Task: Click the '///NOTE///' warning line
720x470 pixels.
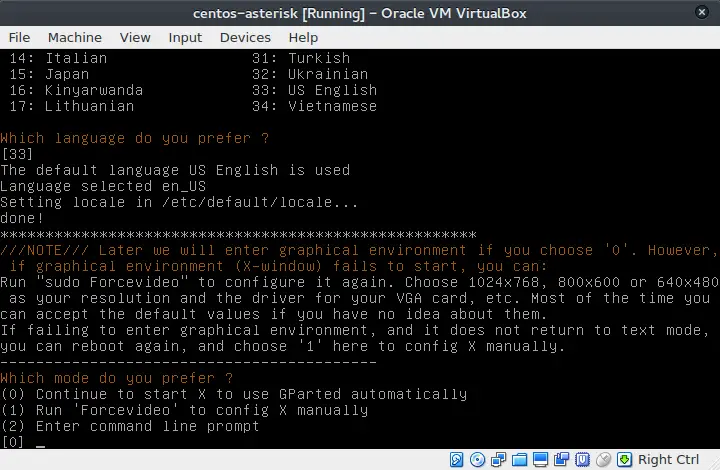Action: click(x=359, y=250)
